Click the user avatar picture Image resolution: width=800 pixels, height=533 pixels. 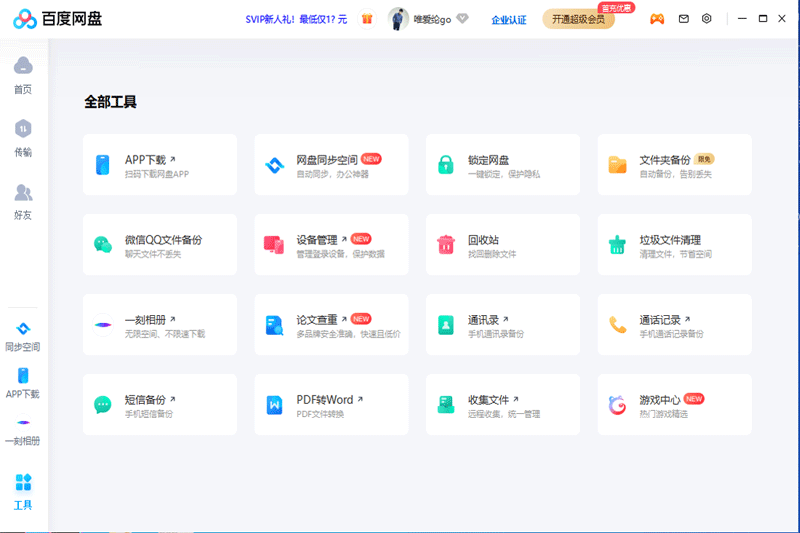coord(398,18)
